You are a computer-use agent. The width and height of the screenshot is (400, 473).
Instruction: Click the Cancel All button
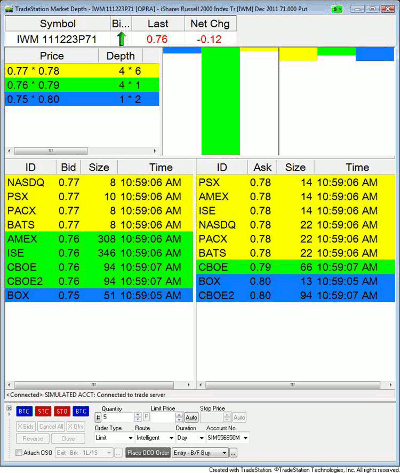51,427
